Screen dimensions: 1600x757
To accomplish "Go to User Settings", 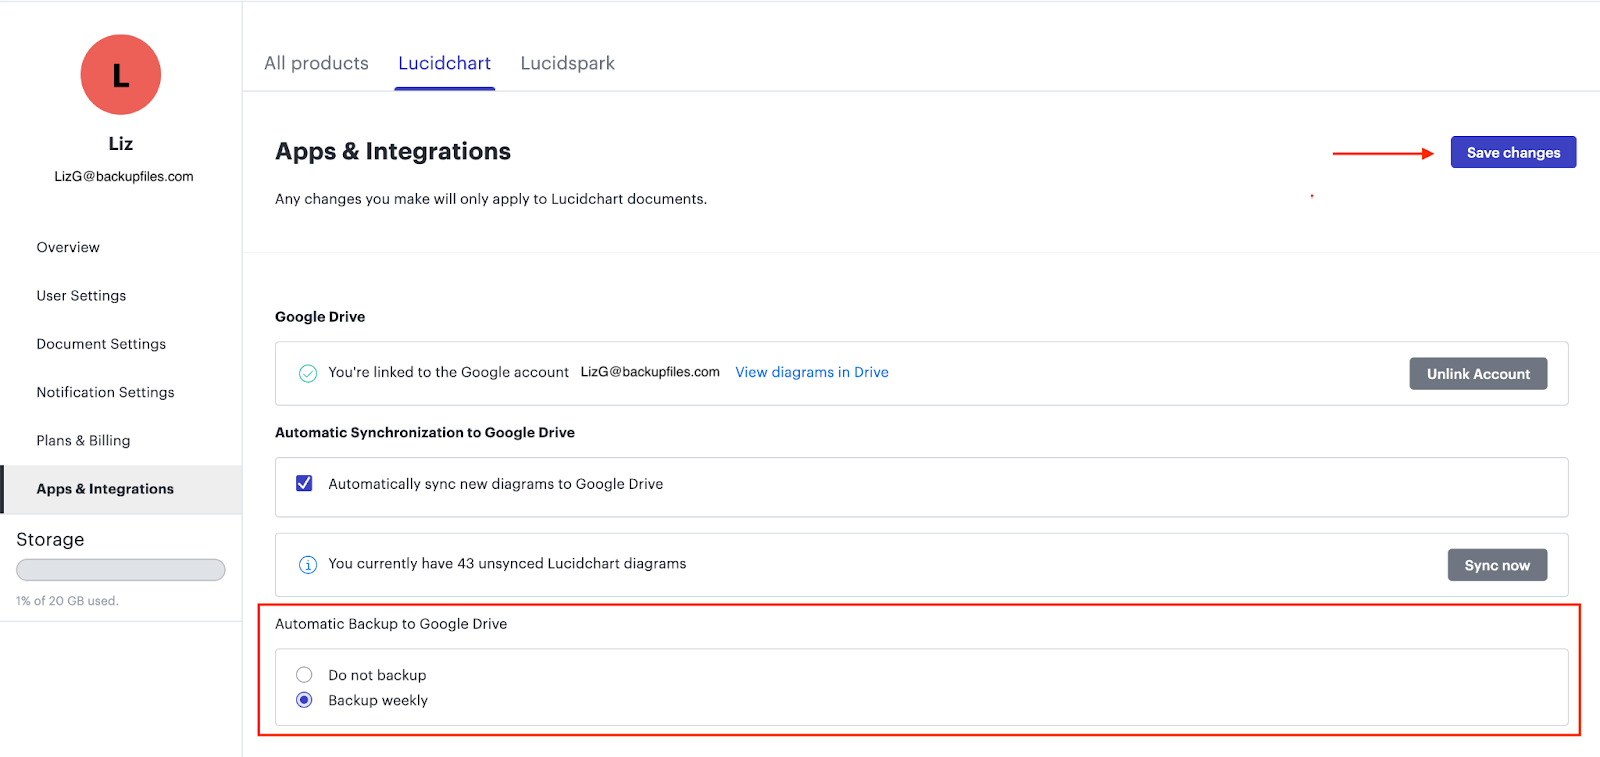I will point(81,296).
